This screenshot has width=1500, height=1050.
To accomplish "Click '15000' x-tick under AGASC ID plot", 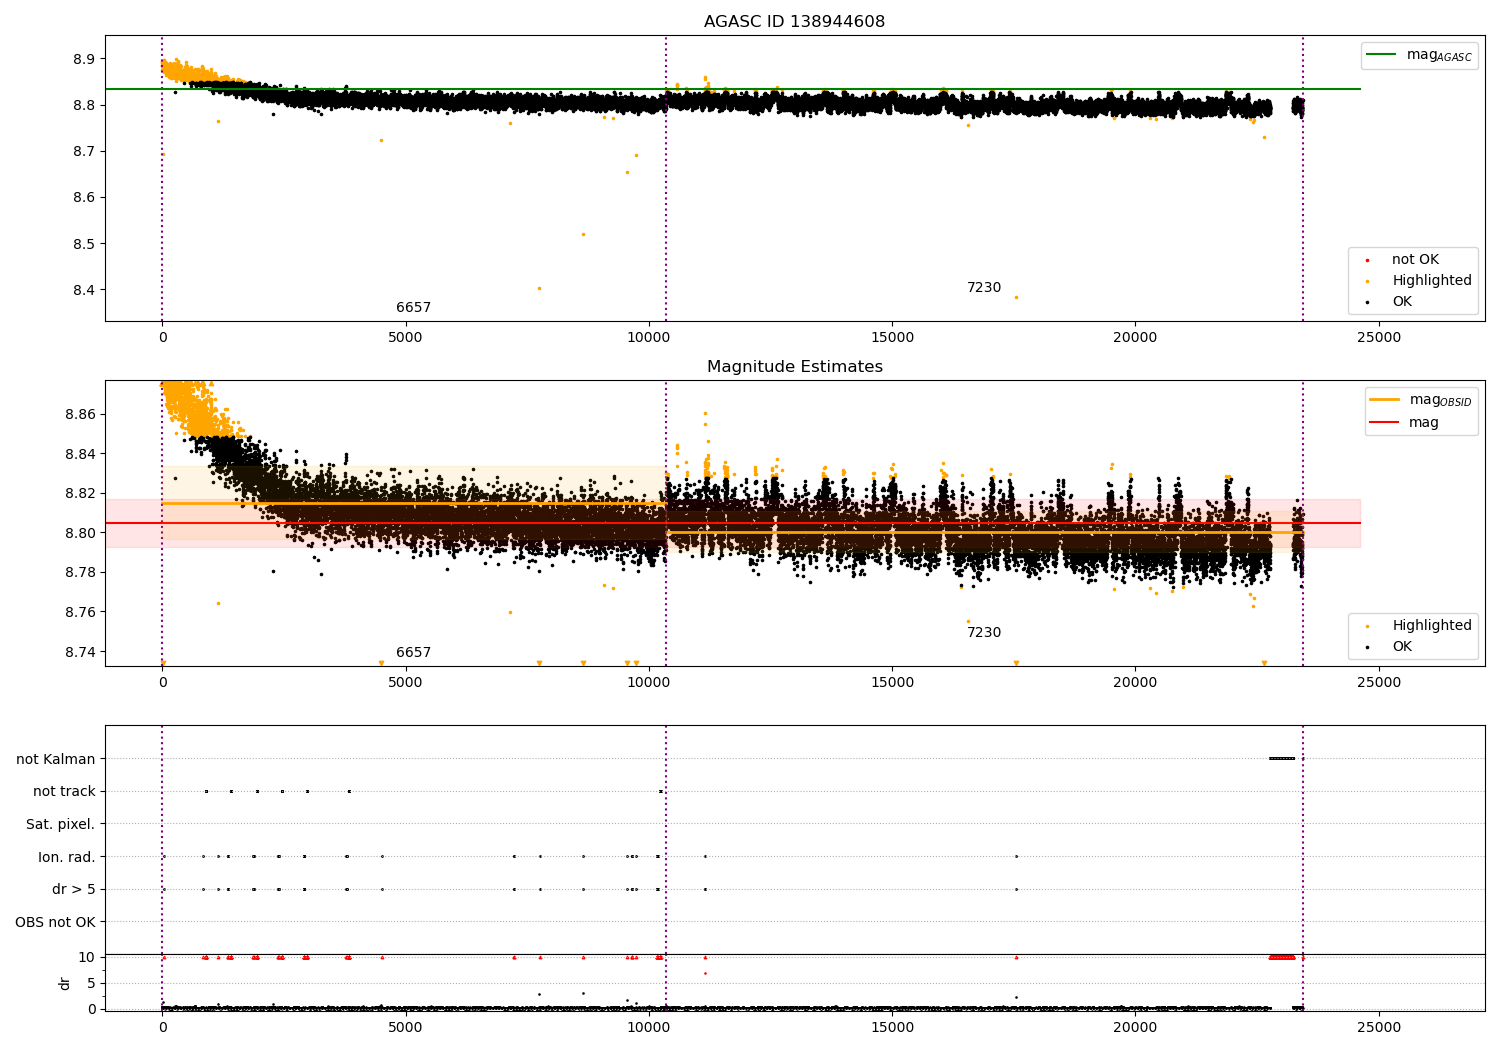I will click(892, 338).
